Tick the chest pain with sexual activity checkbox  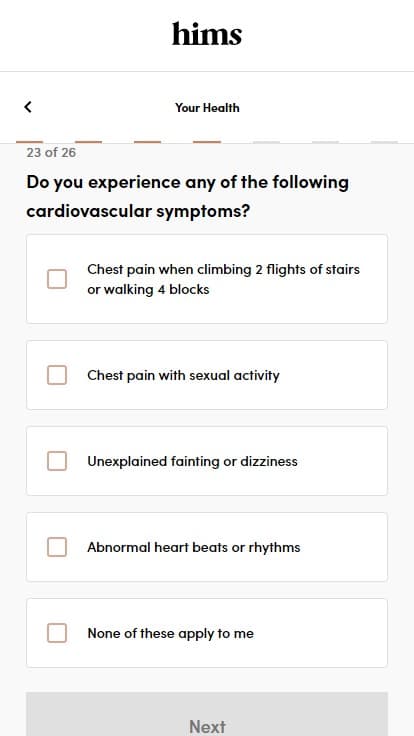coord(57,375)
